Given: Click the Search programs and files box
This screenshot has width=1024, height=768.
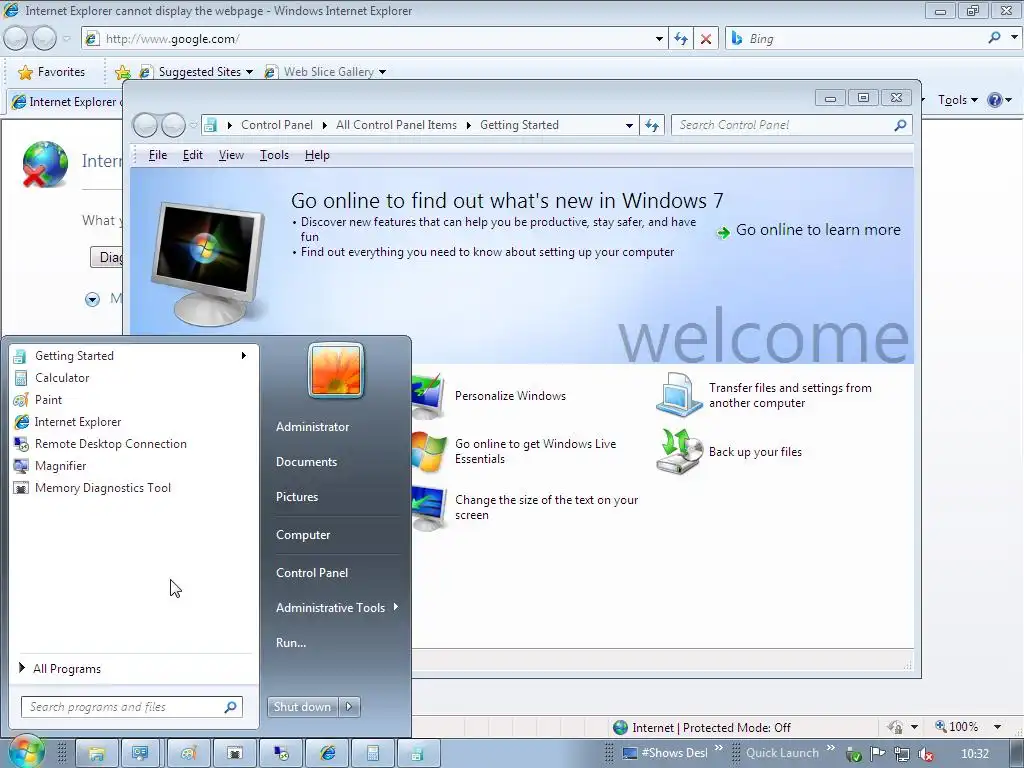Looking at the screenshot, I should [132, 707].
